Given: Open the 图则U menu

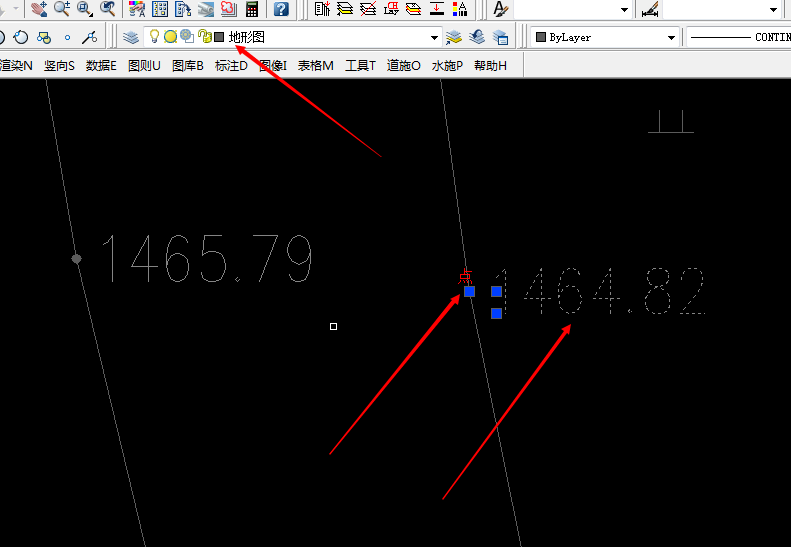Looking at the screenshot, I should click(144, 66).
